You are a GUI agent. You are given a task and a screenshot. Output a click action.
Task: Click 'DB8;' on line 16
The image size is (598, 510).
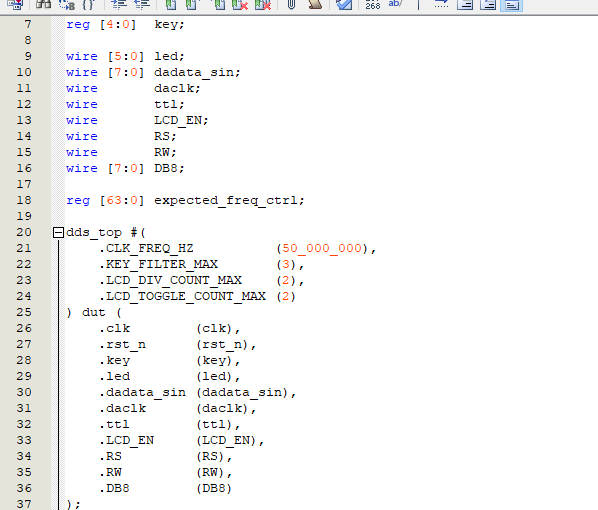[x=169, y=169]
